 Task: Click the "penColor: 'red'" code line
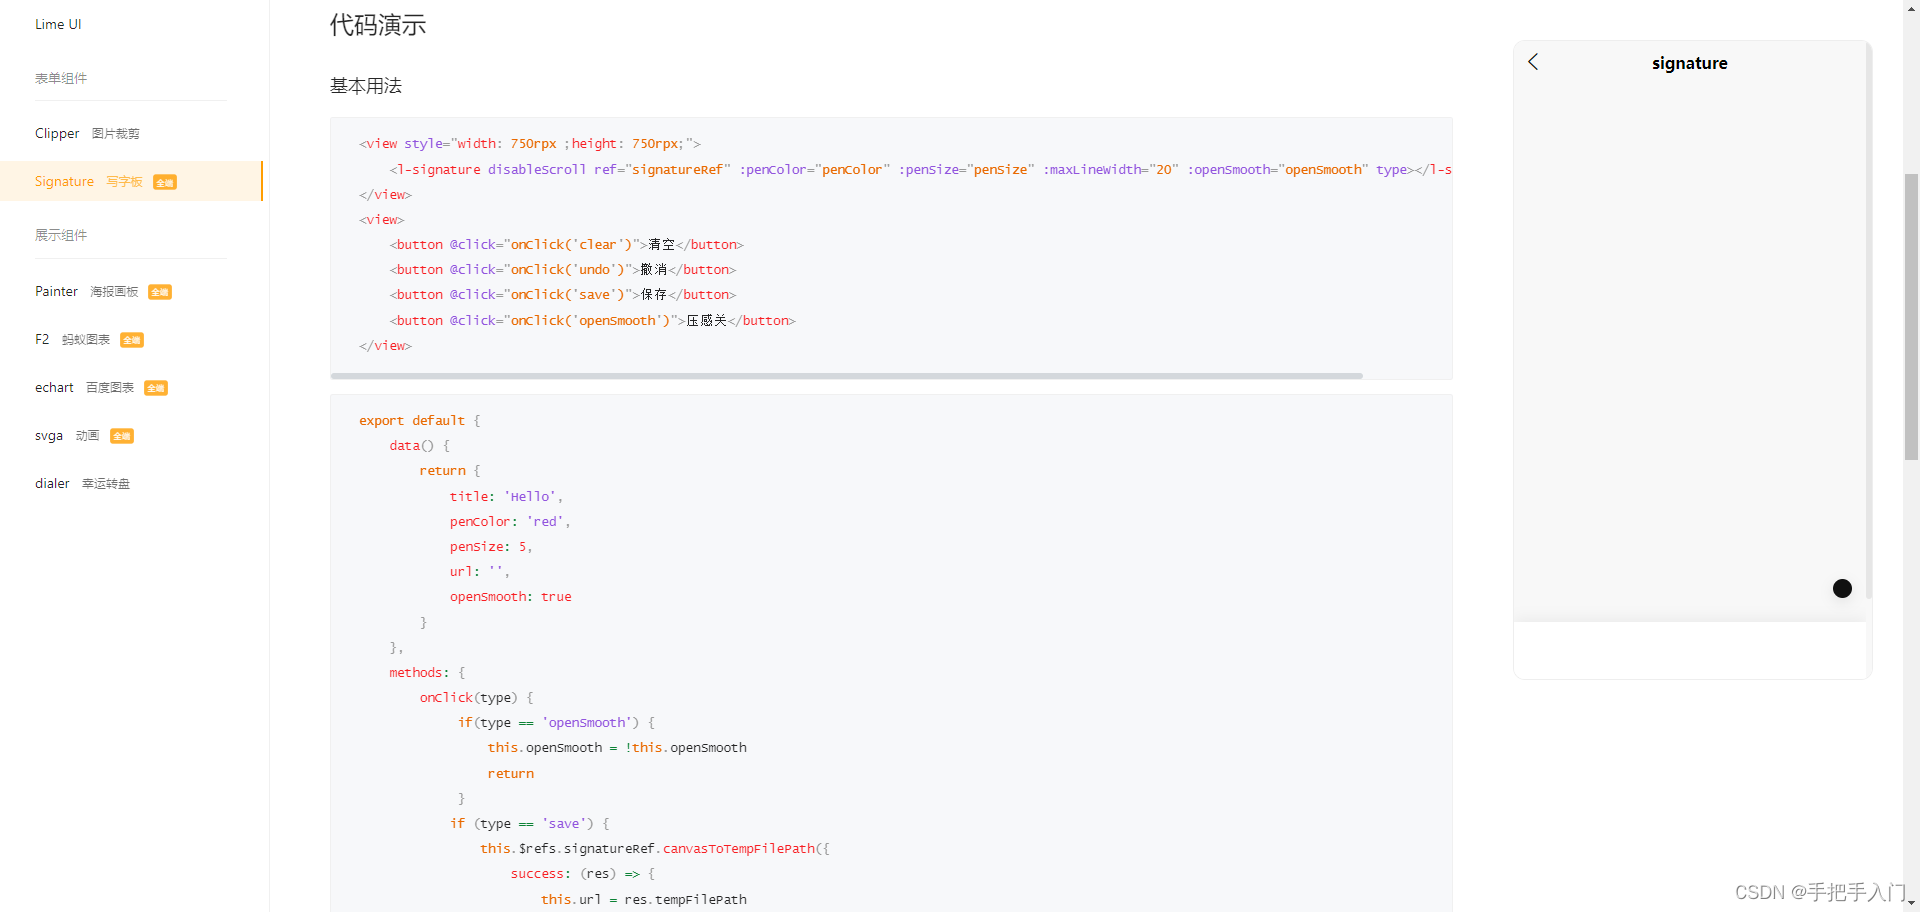pos(510,521)
